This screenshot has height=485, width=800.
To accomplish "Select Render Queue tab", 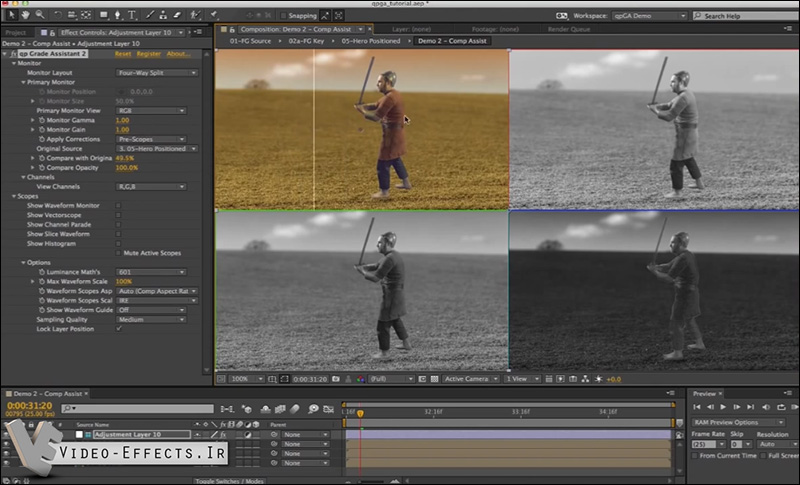I will point(569,29).
